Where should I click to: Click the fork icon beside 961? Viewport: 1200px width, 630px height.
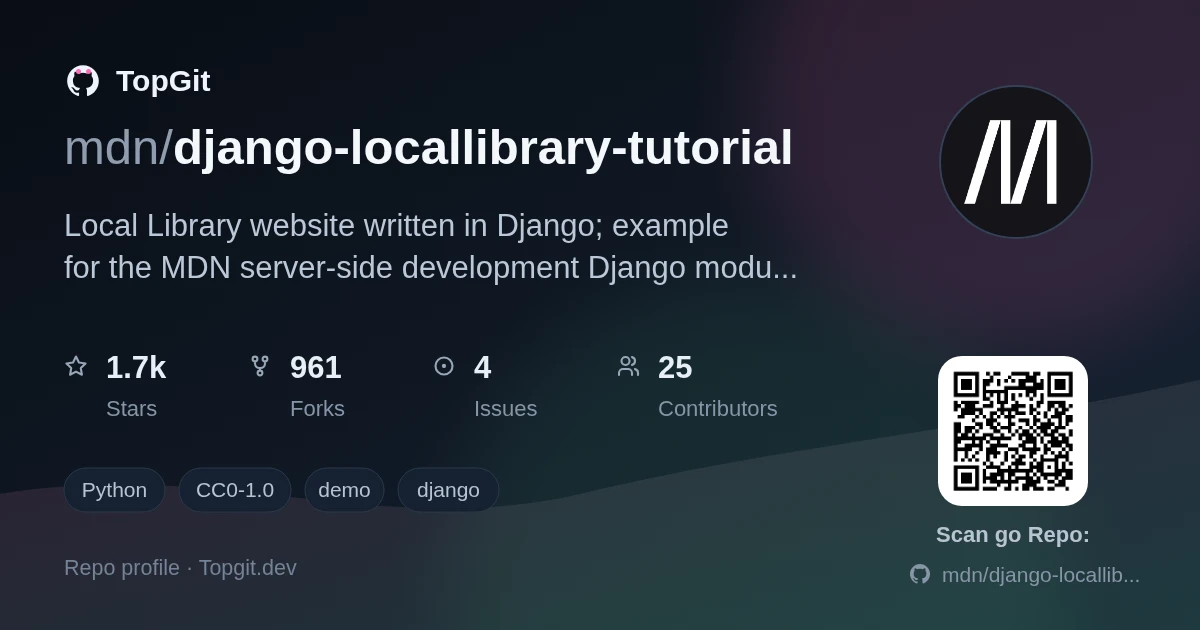click(x=260, y=366)
